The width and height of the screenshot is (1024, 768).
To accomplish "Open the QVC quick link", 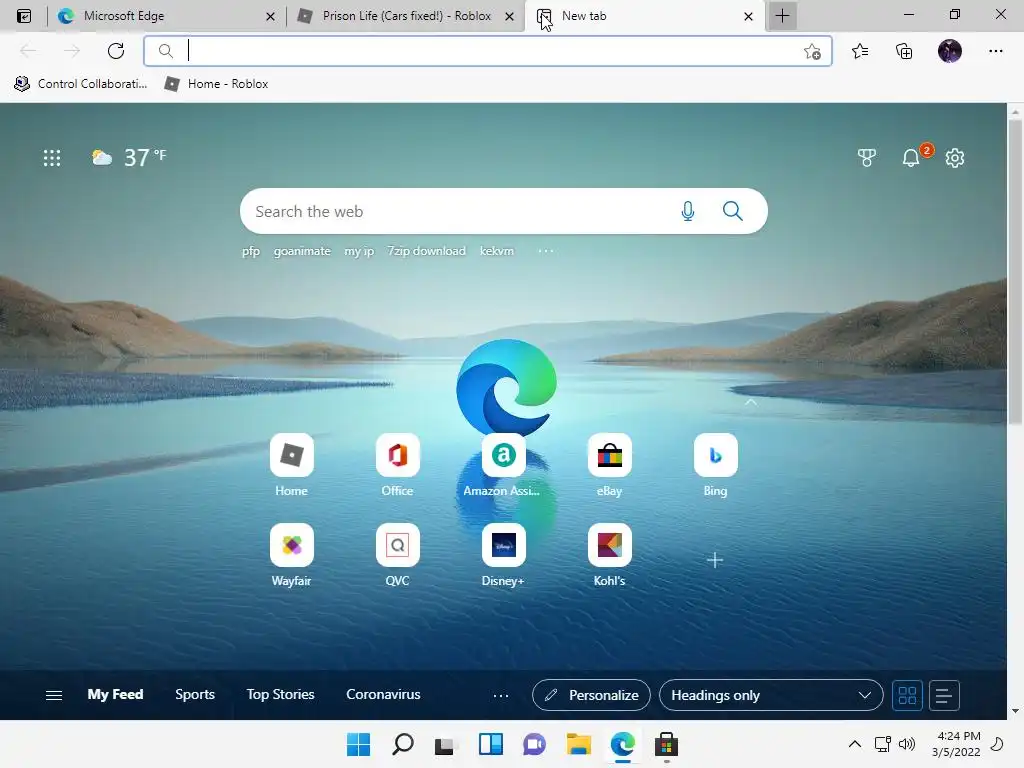I will [397, 555].
